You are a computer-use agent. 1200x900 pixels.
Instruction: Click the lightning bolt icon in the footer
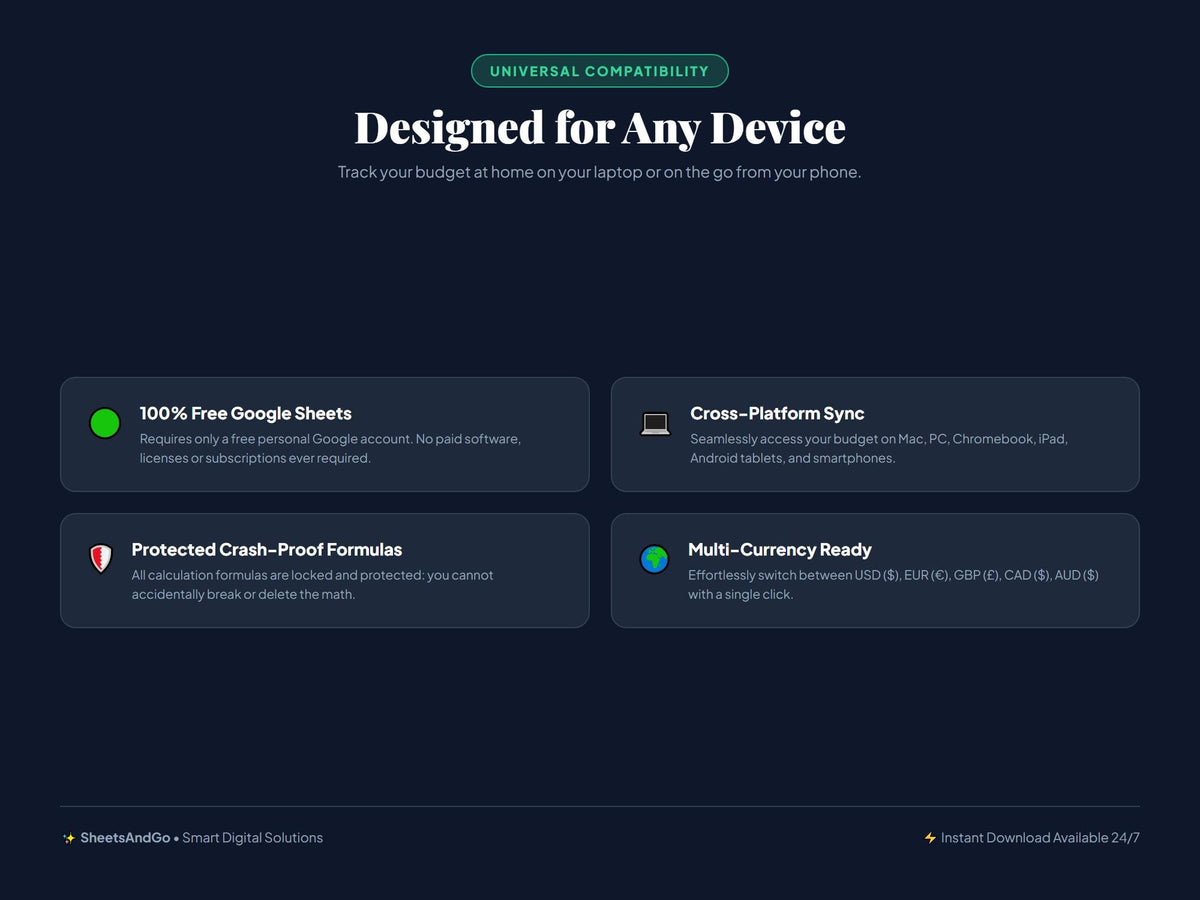pos(930,838)
